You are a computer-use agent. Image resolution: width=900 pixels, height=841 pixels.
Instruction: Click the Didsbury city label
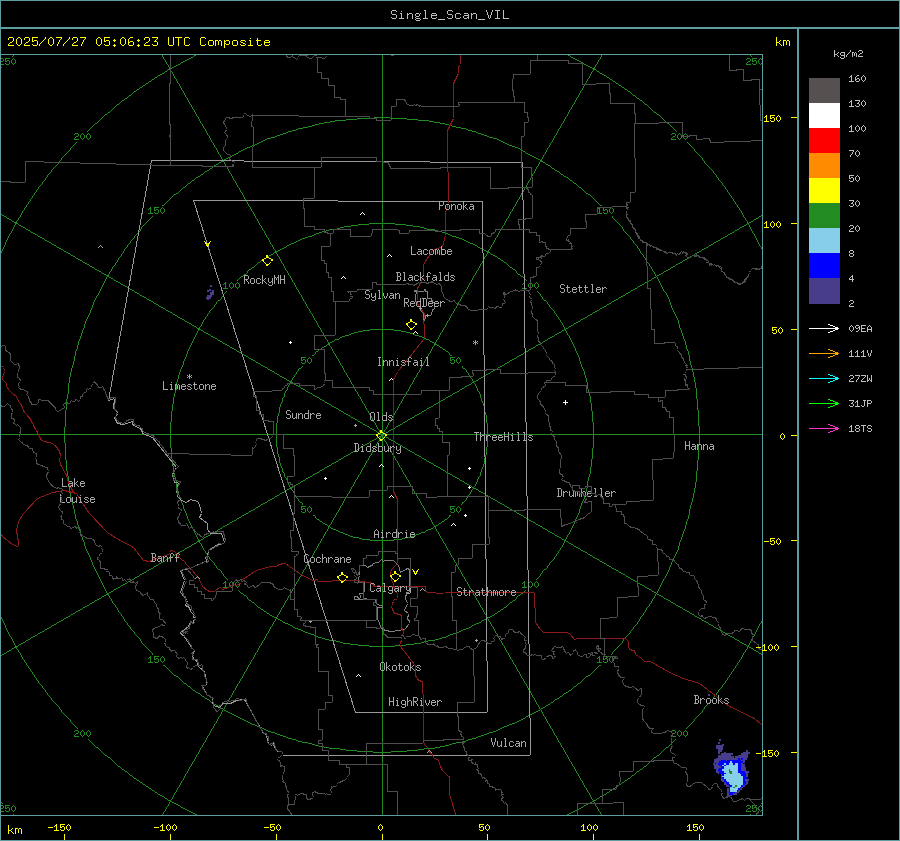coord(377,448)
